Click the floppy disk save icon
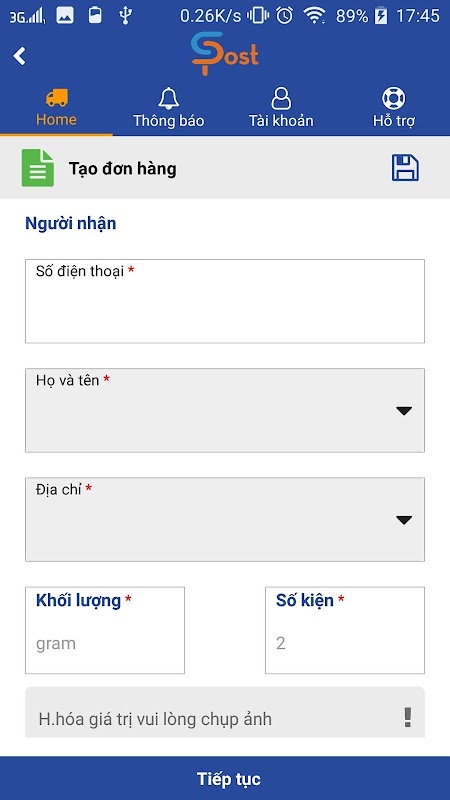Viewport: 450px width, 800px height. (x=405, y=168)
